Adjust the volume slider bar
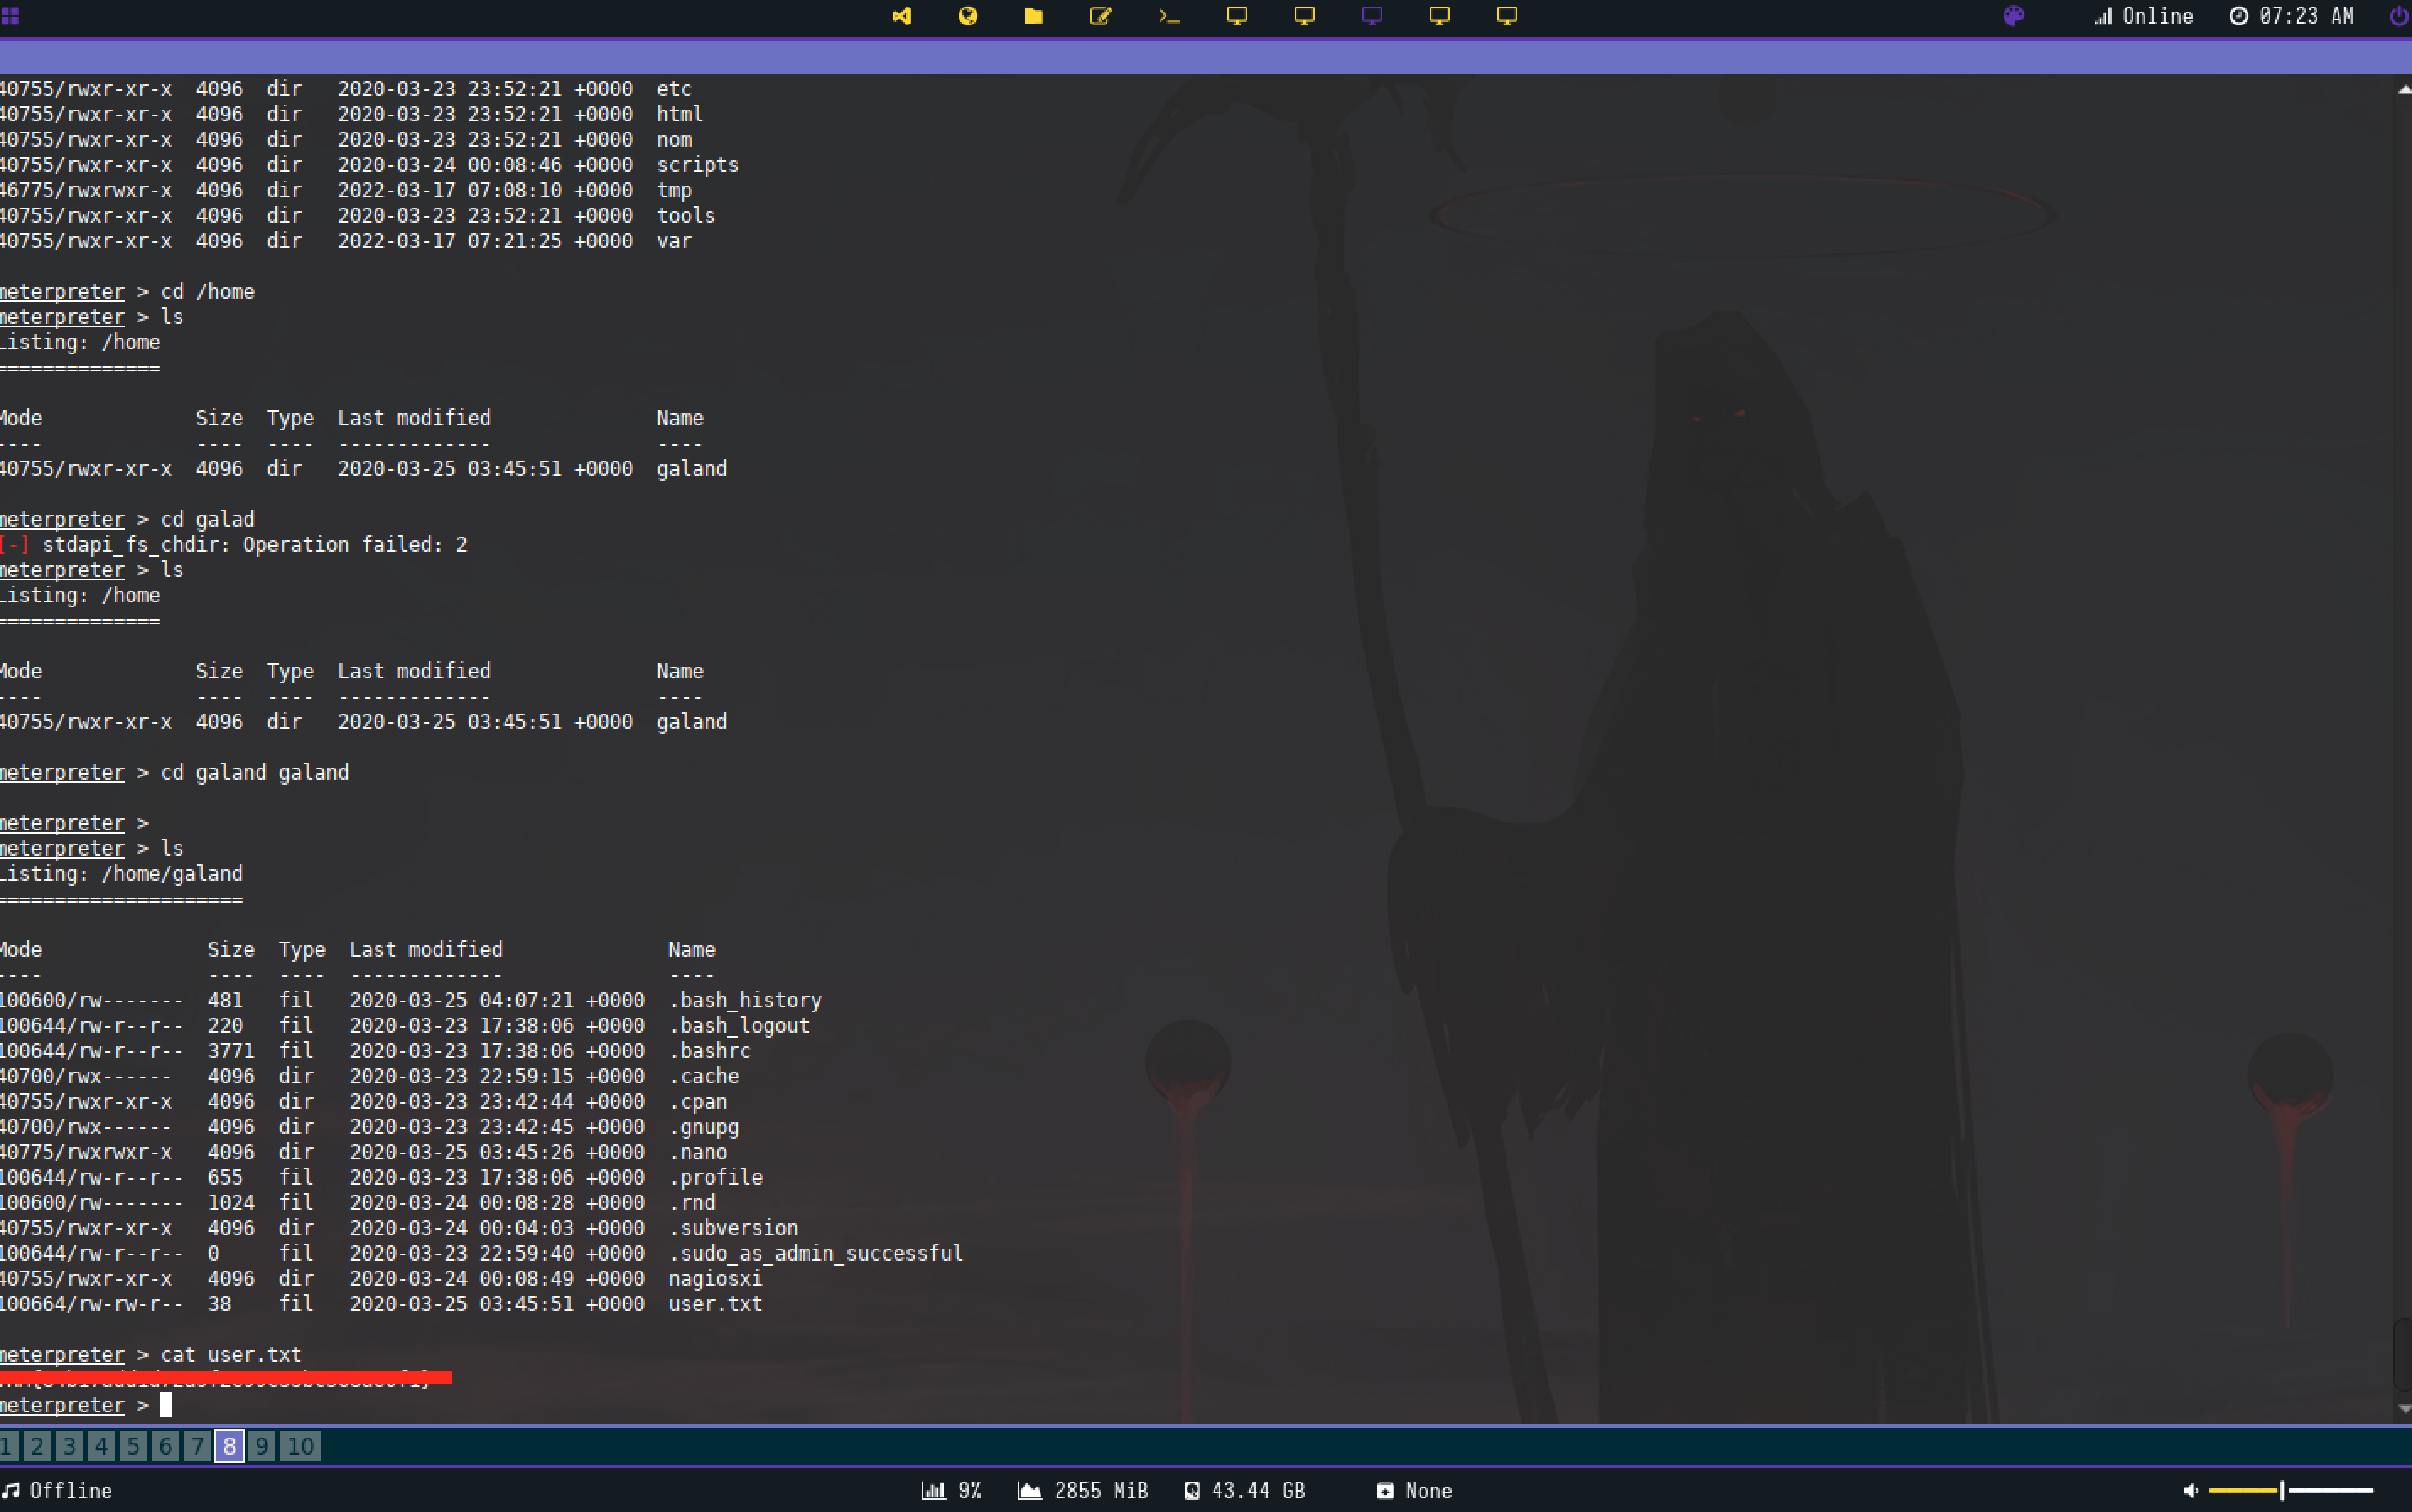The width and height of the screenshot is (2412, 1512). 2290,1490
